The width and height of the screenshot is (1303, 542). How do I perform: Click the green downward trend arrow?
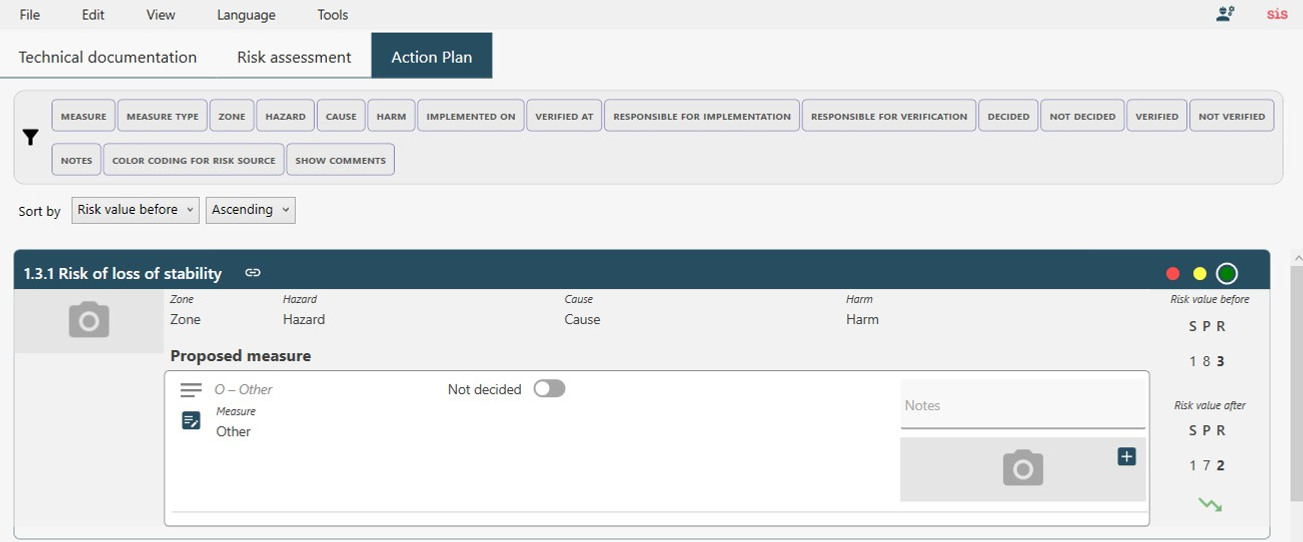tap(1210, 505)
